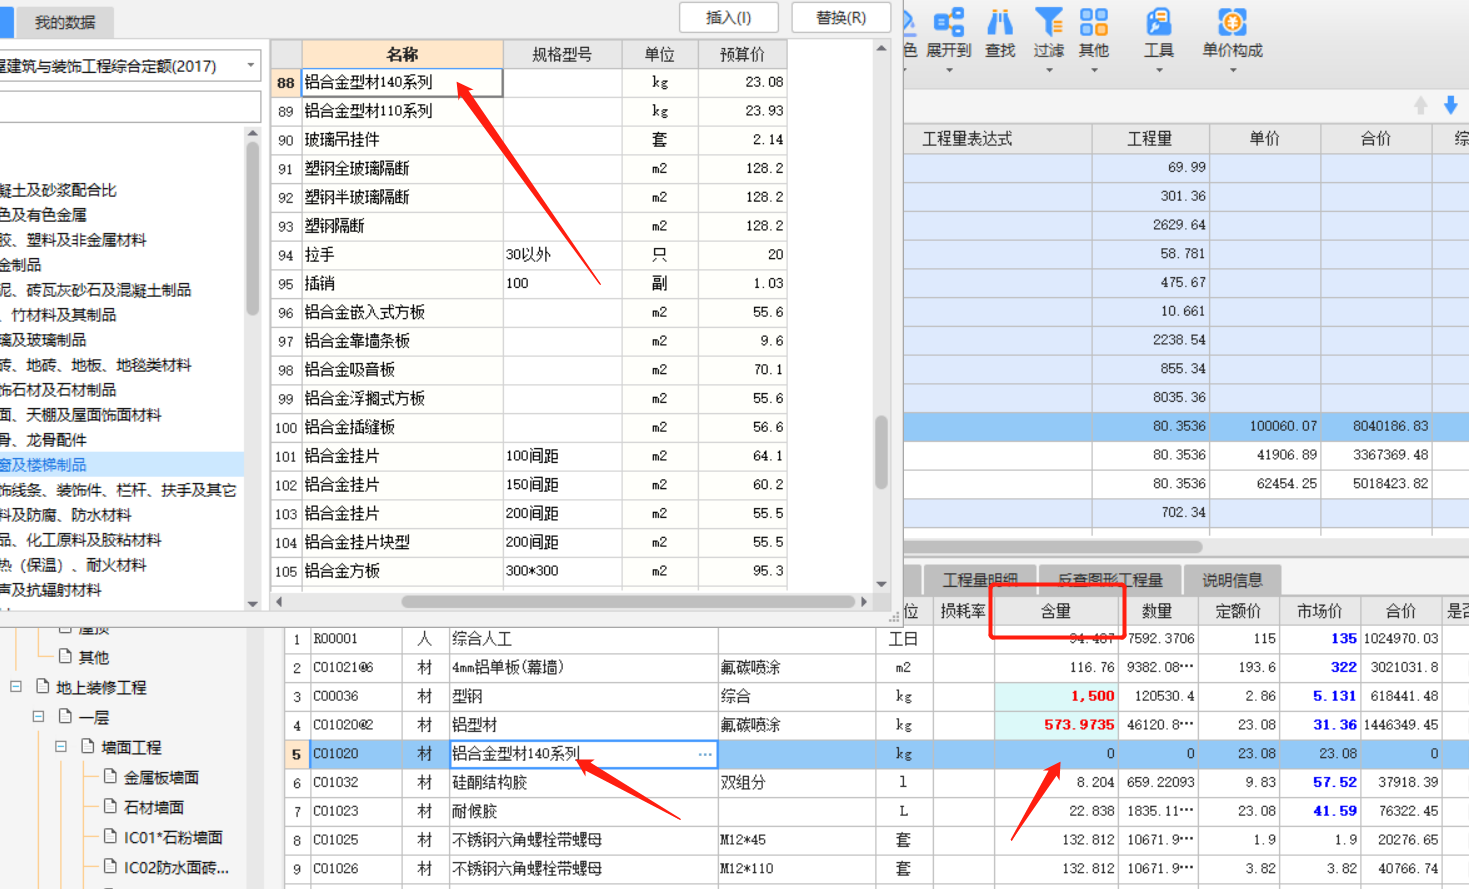Click the 含量 column header

tap(1056, 610)
